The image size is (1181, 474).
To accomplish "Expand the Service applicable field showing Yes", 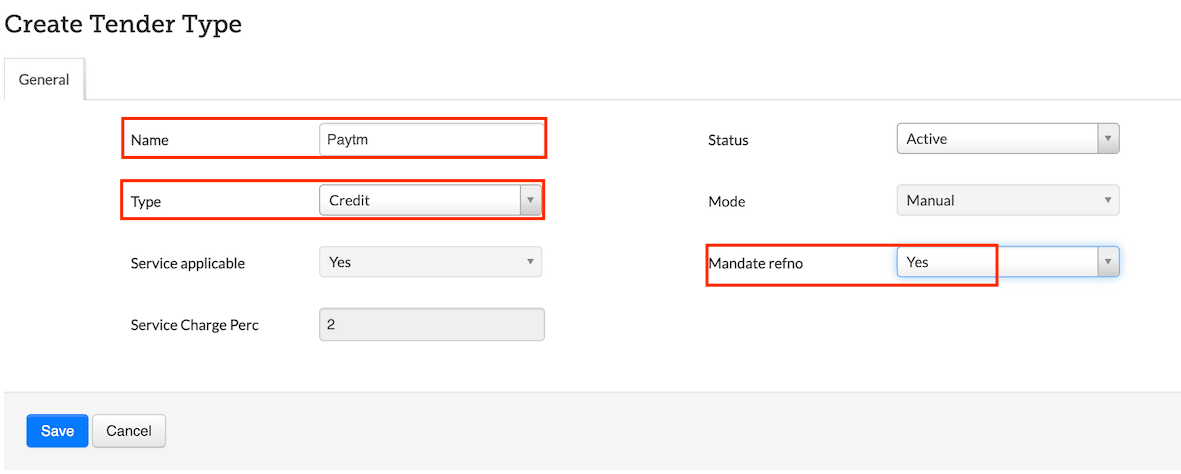I will [x=420, y=262].
